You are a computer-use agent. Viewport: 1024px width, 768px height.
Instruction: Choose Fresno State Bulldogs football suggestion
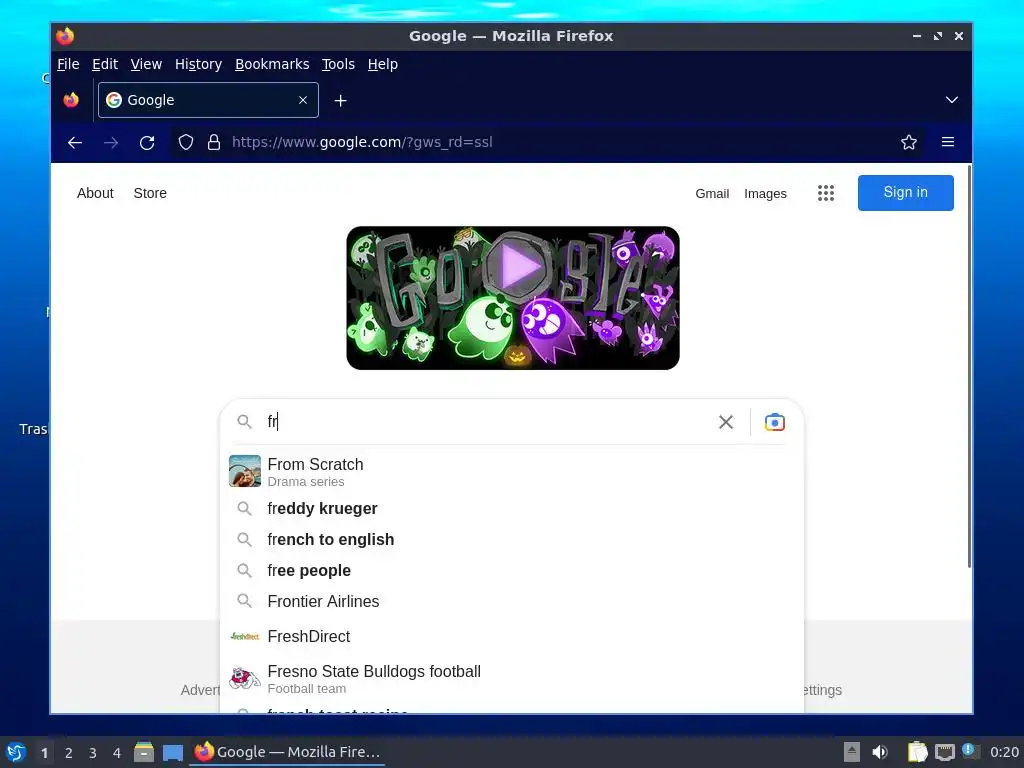[512, 679]
